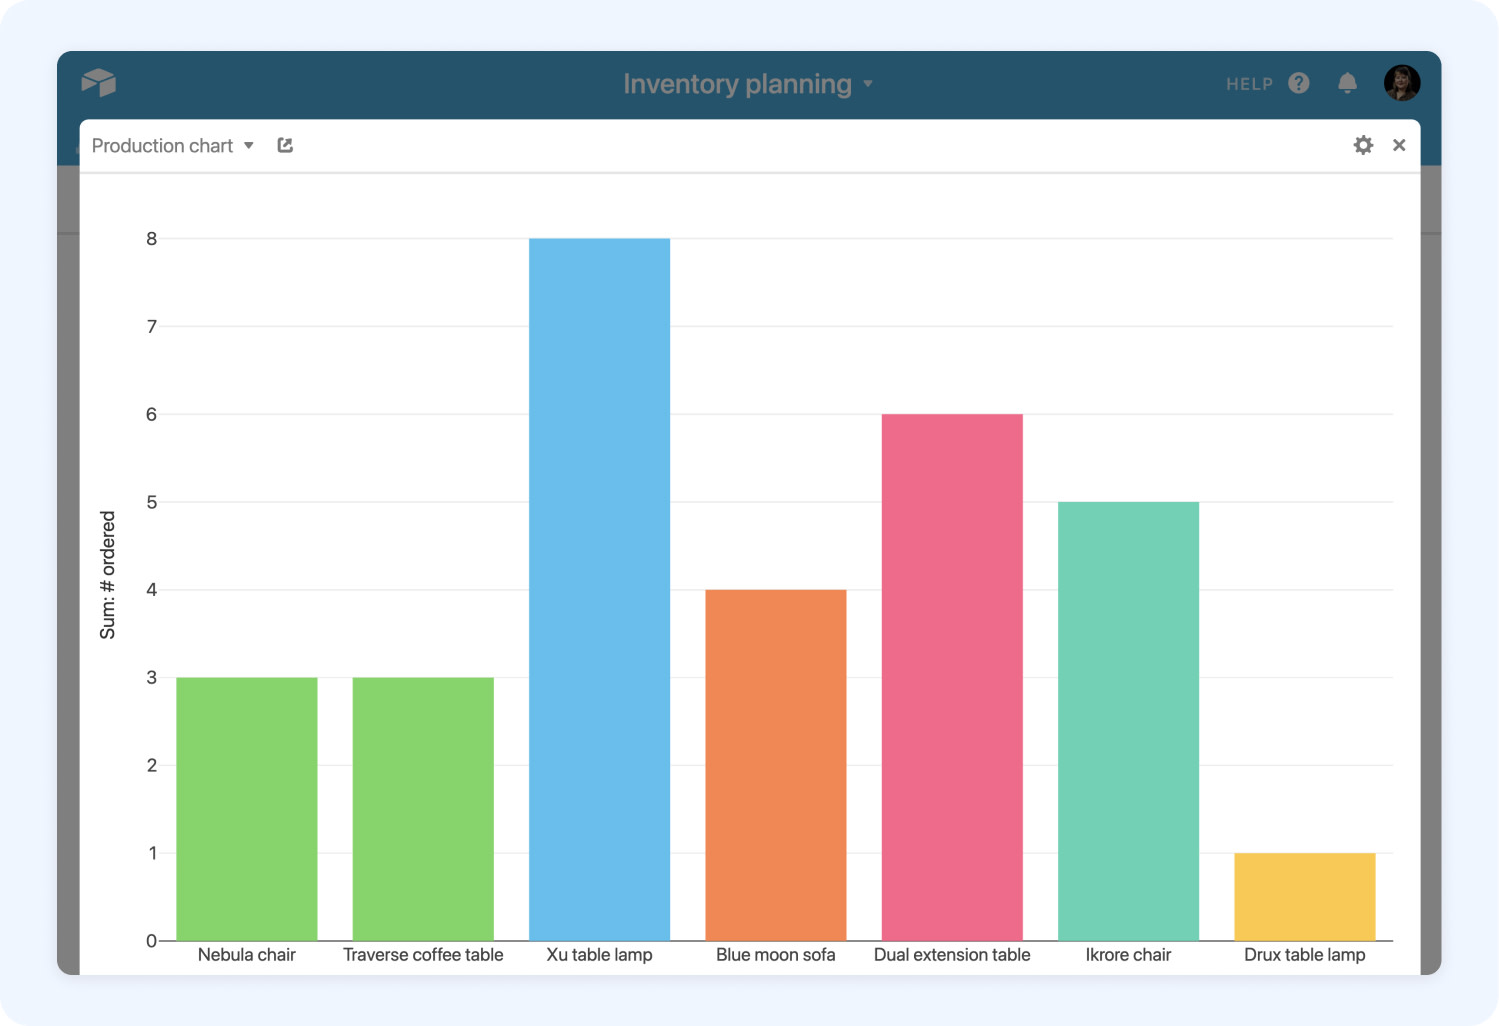Select the green Nebula chair bar

pyautogui.click(x=246, y=808)
